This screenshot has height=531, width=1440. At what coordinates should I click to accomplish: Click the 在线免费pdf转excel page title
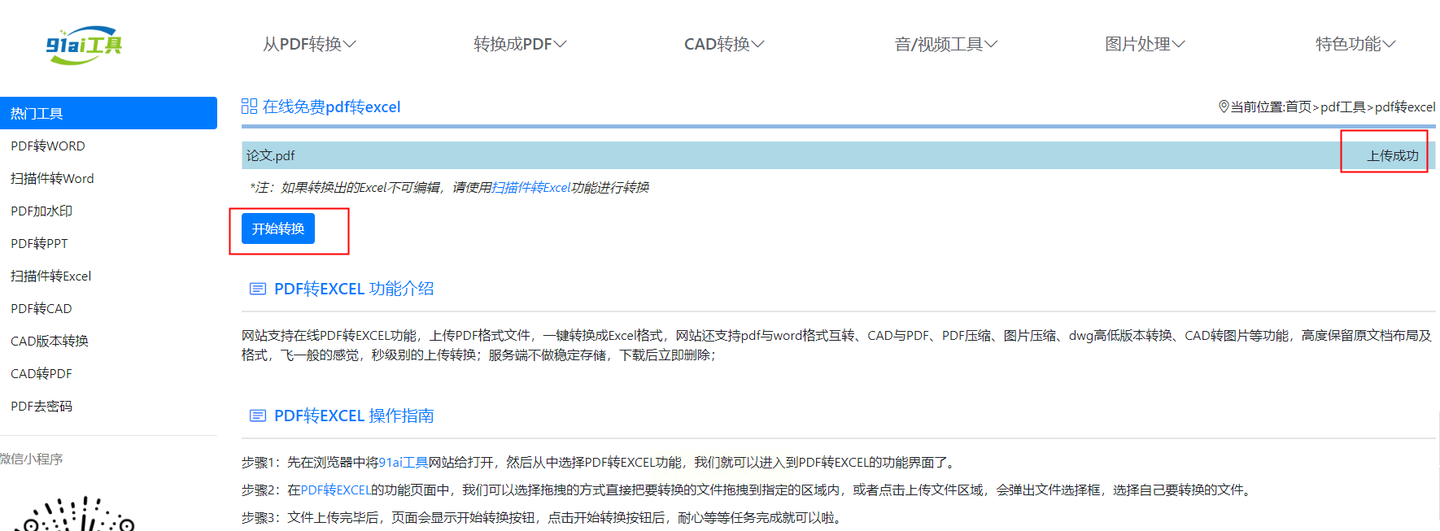click(331, 107)
